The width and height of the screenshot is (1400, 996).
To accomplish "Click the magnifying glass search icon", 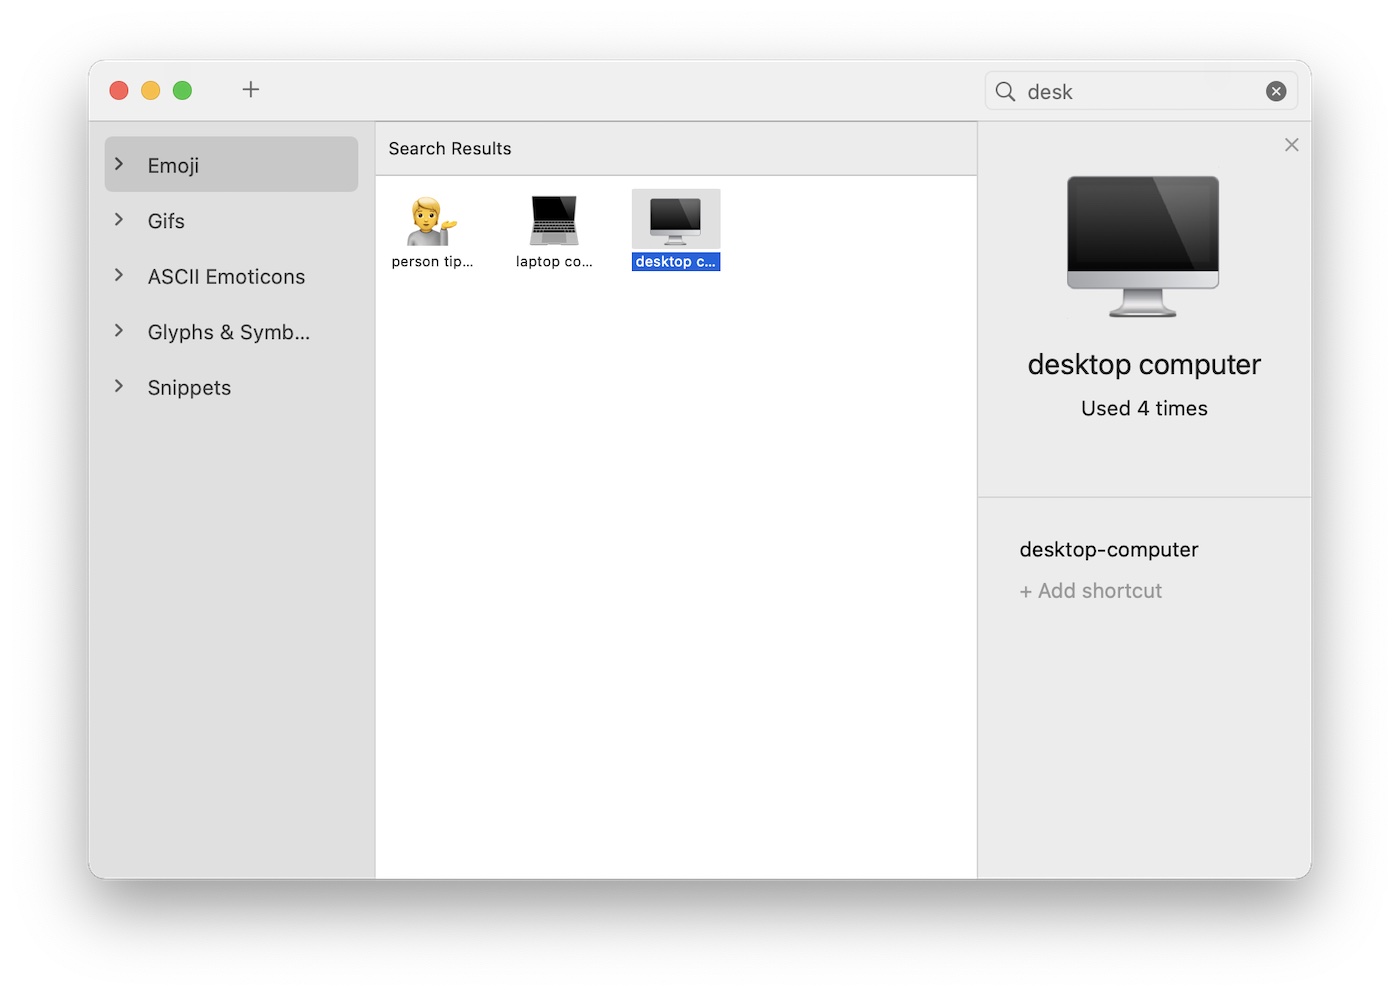I will pos(1005,91).
